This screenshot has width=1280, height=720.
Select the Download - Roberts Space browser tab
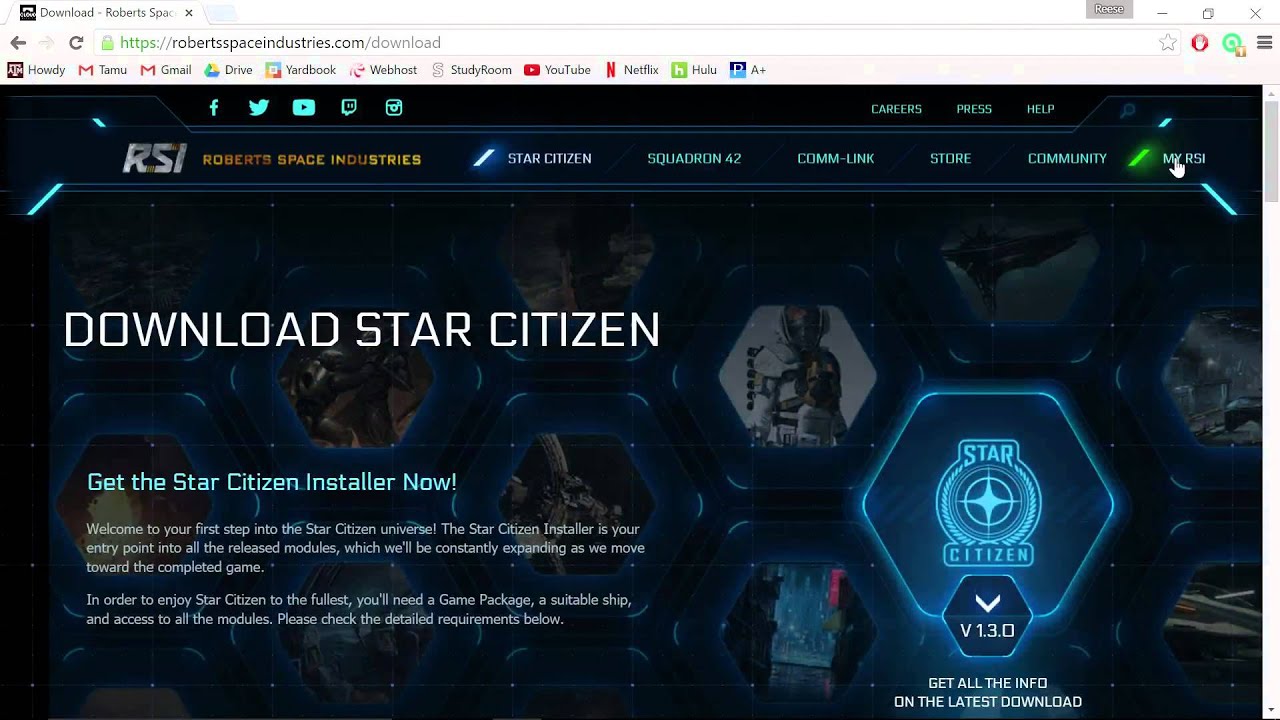coord(106,13)
